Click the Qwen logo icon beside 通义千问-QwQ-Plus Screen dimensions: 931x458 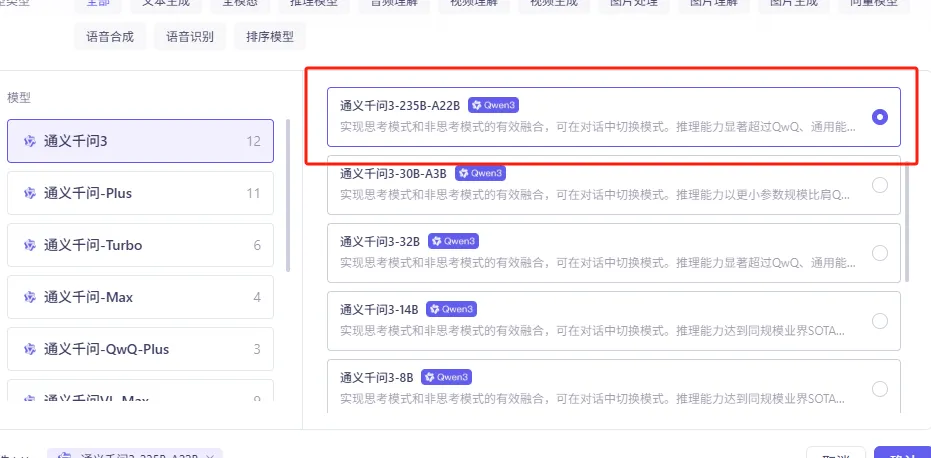(x=29, y=349)
